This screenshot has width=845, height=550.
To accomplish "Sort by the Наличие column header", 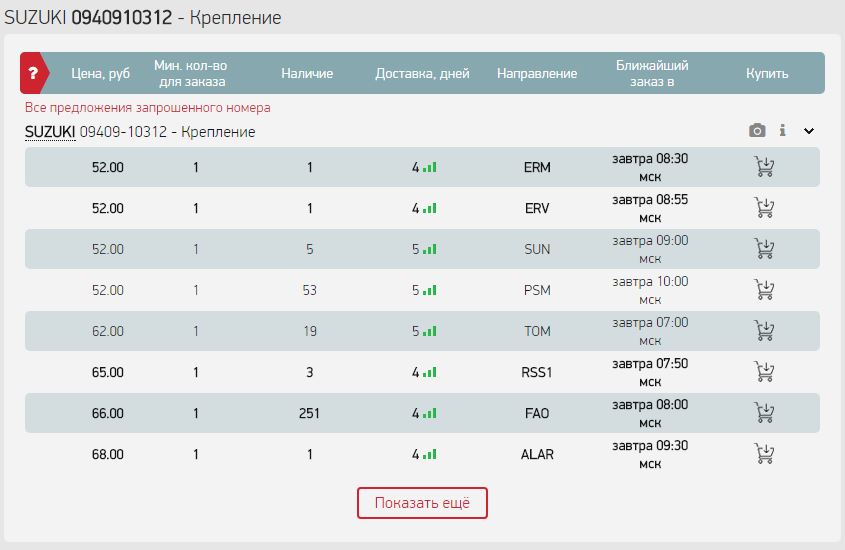I will (x=307, y=73).
